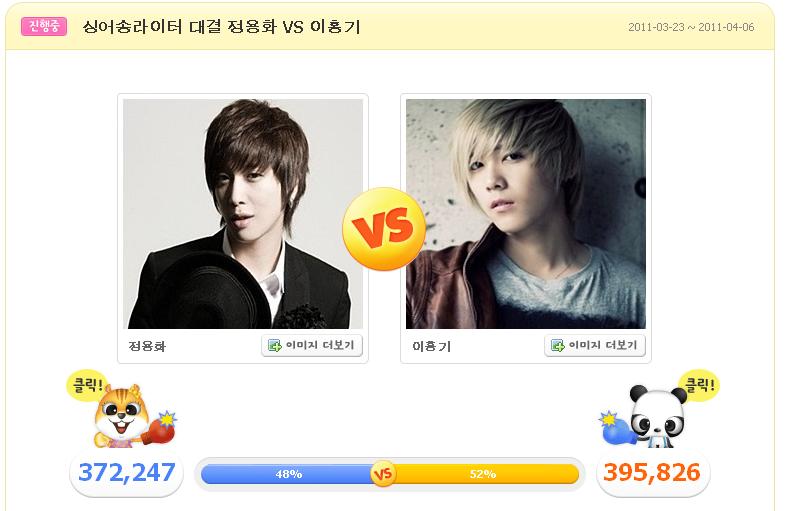This screenshot has width=786, height=511.
Task: Click the green plus icon under 정용화 photo
Action: [x=275, y=346]
